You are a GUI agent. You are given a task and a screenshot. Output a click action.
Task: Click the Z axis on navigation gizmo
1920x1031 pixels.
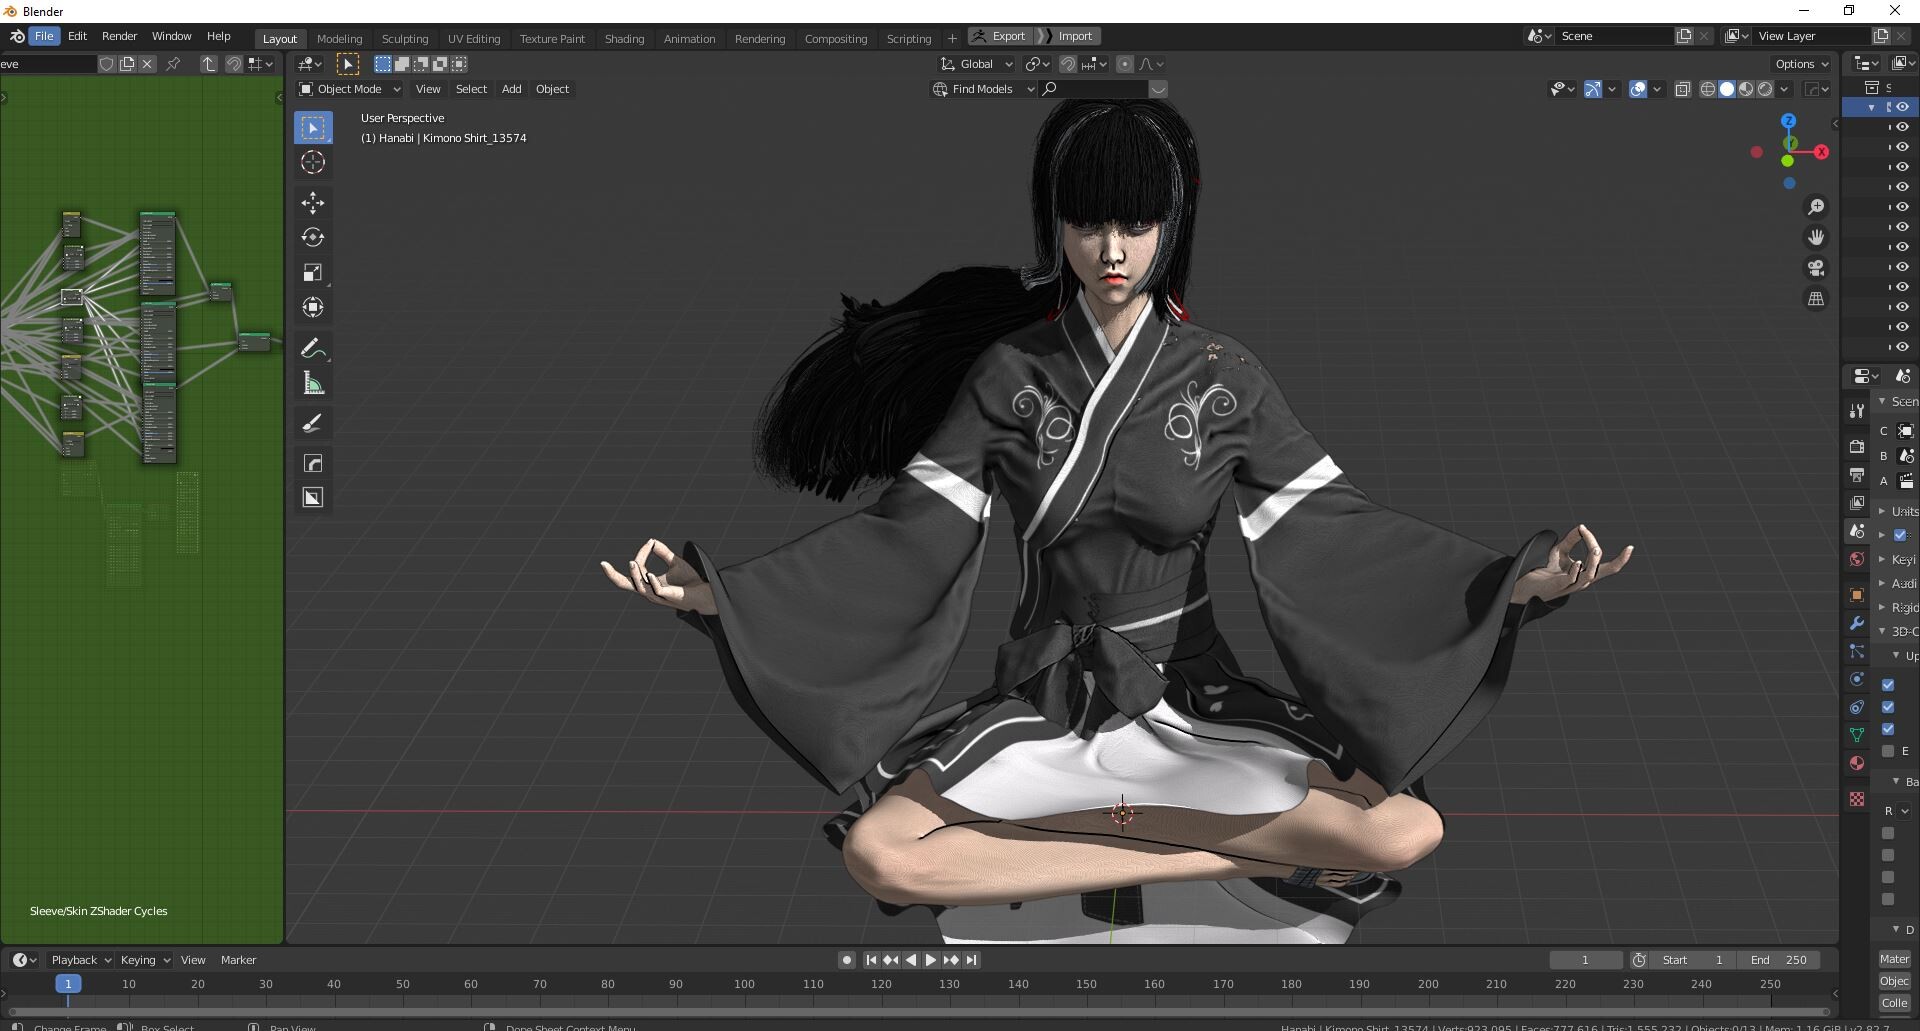pyautogui.click(x=1789, y=121)
